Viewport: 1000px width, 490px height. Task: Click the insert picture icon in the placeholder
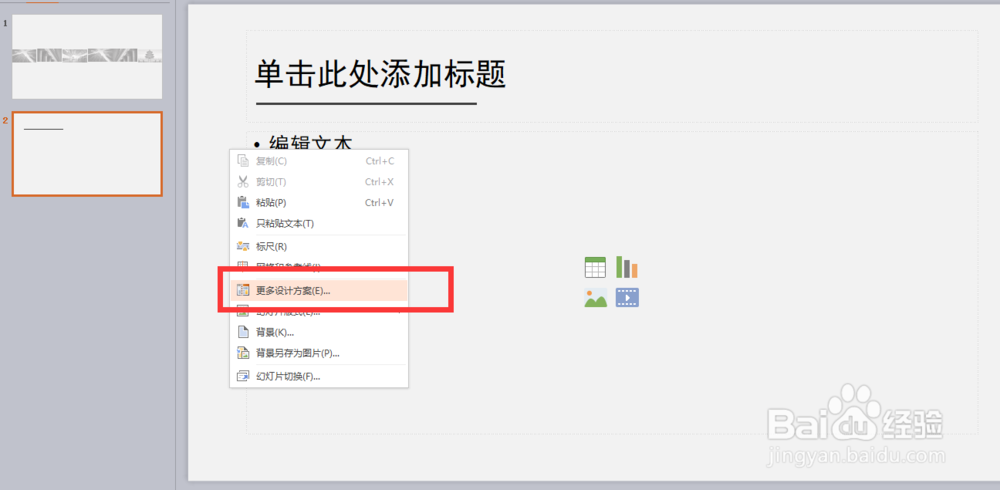point(595,297)
